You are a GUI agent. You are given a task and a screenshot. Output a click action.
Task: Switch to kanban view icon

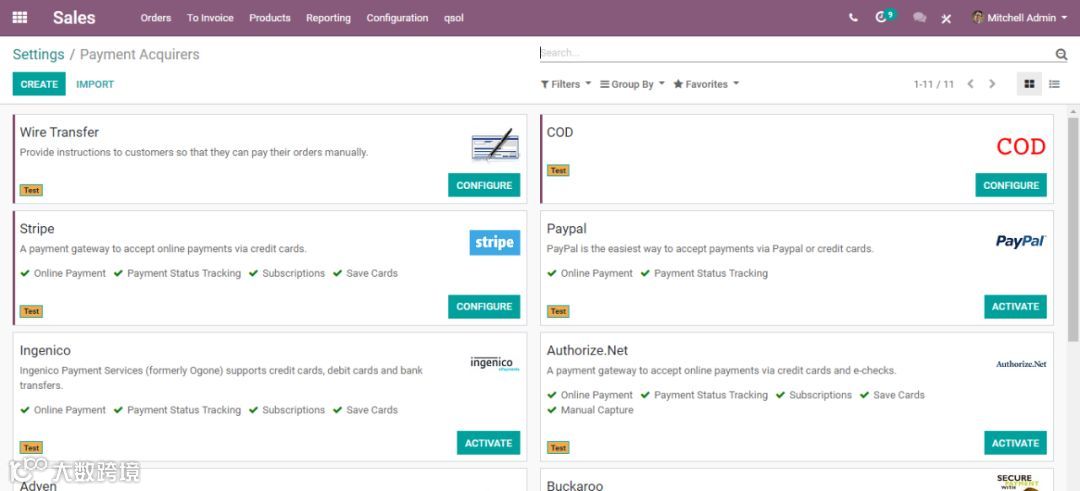1029,84
